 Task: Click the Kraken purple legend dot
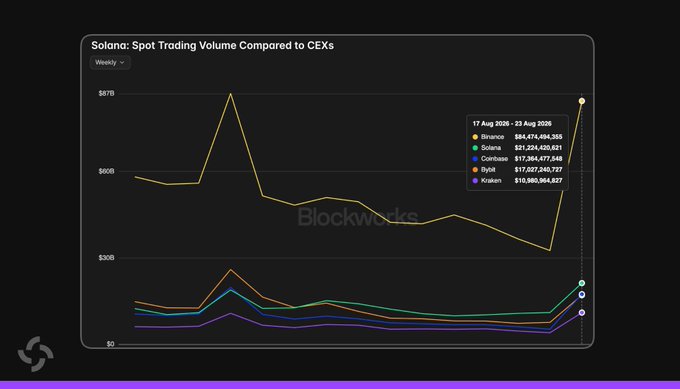[475, 180]
